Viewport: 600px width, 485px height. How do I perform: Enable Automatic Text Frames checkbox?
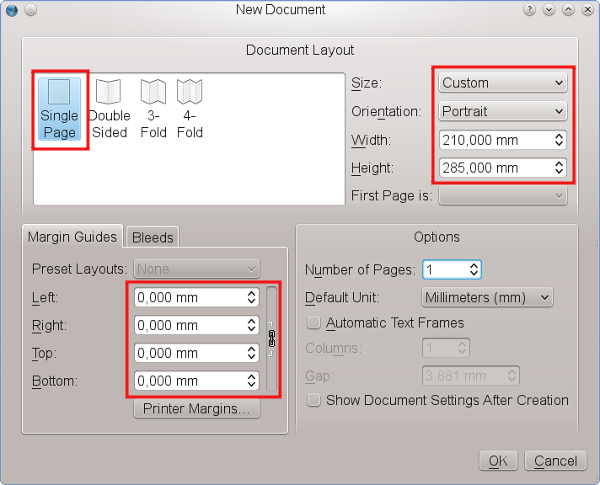314,323
